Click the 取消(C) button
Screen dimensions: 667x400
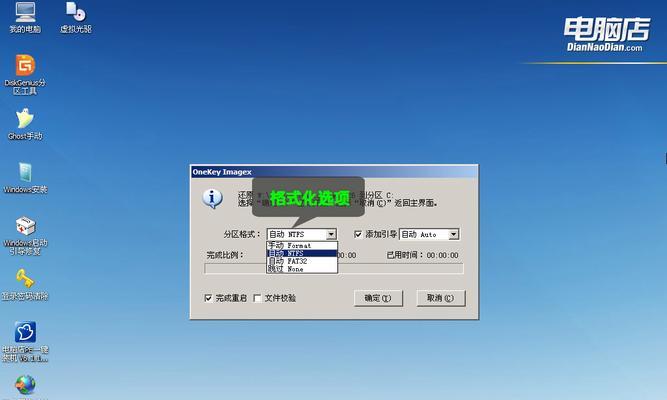point(441,298)
